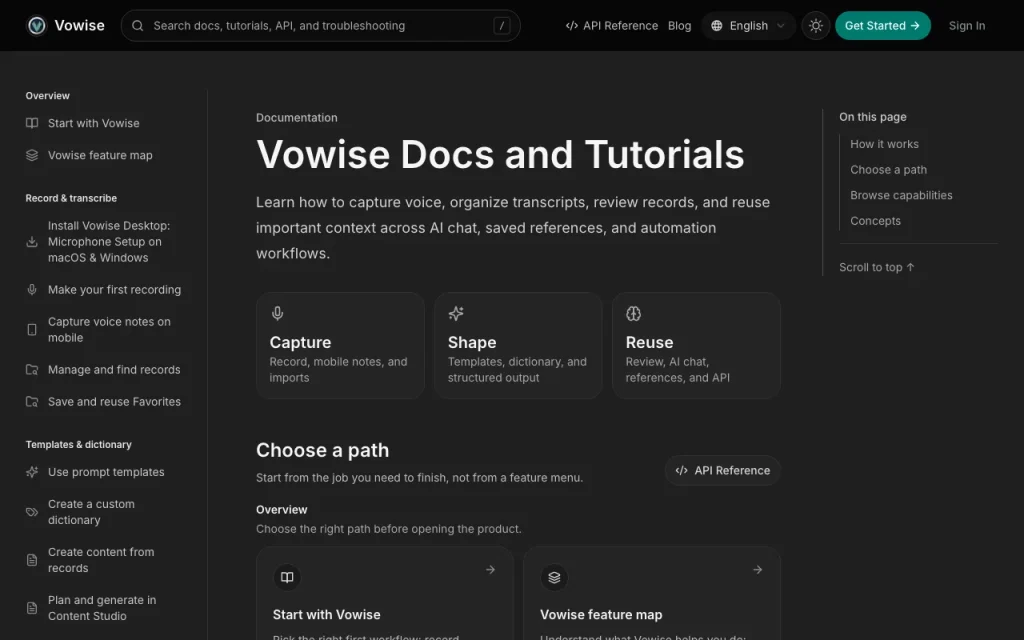The width and height of the screenshot is (1024, 640).
Task: Open the Reuse card
Action: click(696, 345)
